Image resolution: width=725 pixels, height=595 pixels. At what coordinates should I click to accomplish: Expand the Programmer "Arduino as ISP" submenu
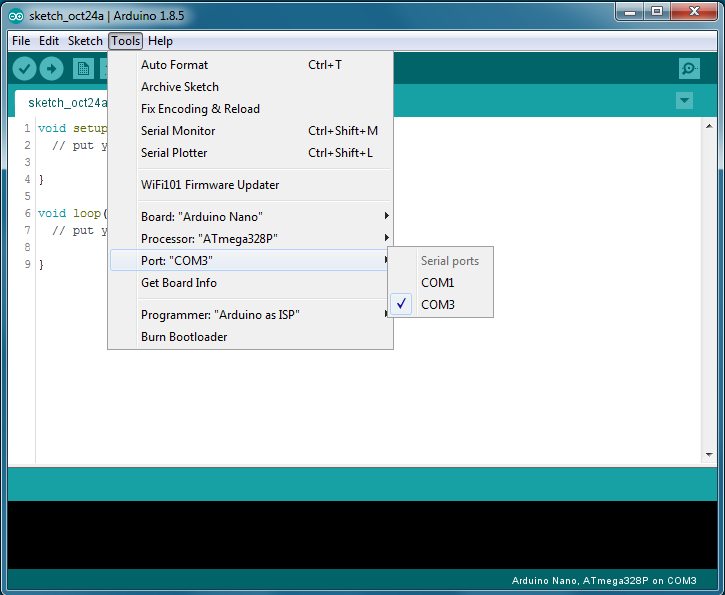coord(251,315)
